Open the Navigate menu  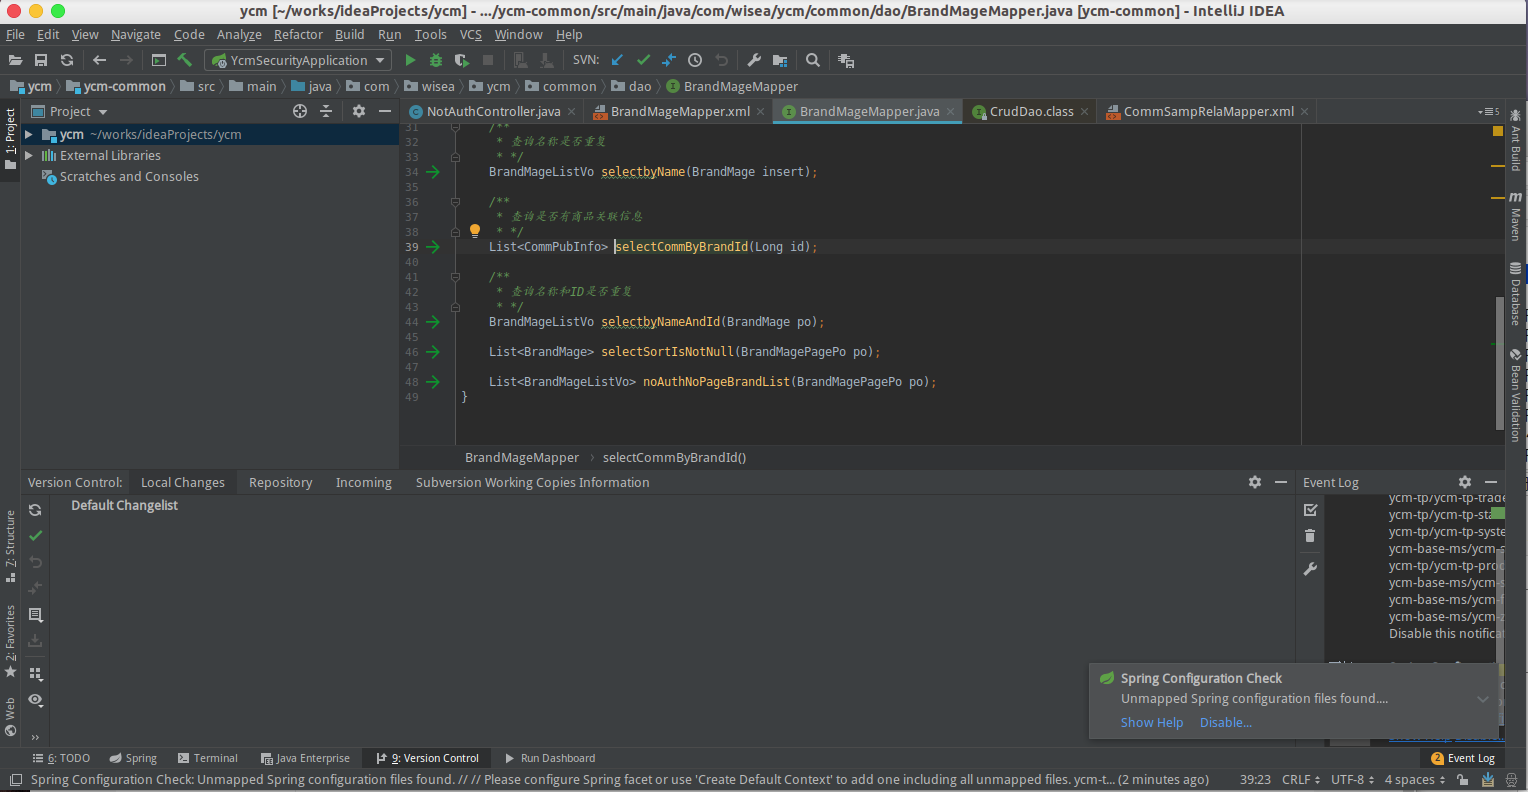(x=135, y=34)
